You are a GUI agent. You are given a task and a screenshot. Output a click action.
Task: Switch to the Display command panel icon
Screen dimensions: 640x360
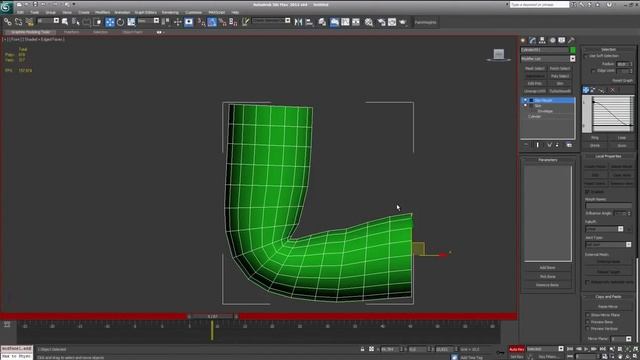click(x=562, y=40)
